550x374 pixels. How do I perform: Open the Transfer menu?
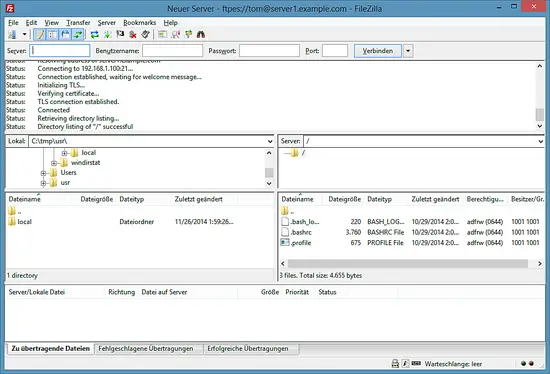(78, 23)
